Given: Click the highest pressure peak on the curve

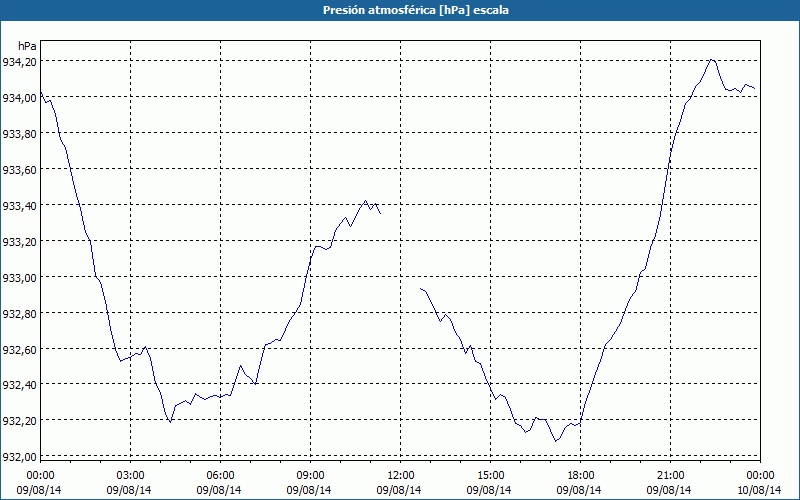Looking at the screenshot, I should pyautogui.click(x=712, y=60).
